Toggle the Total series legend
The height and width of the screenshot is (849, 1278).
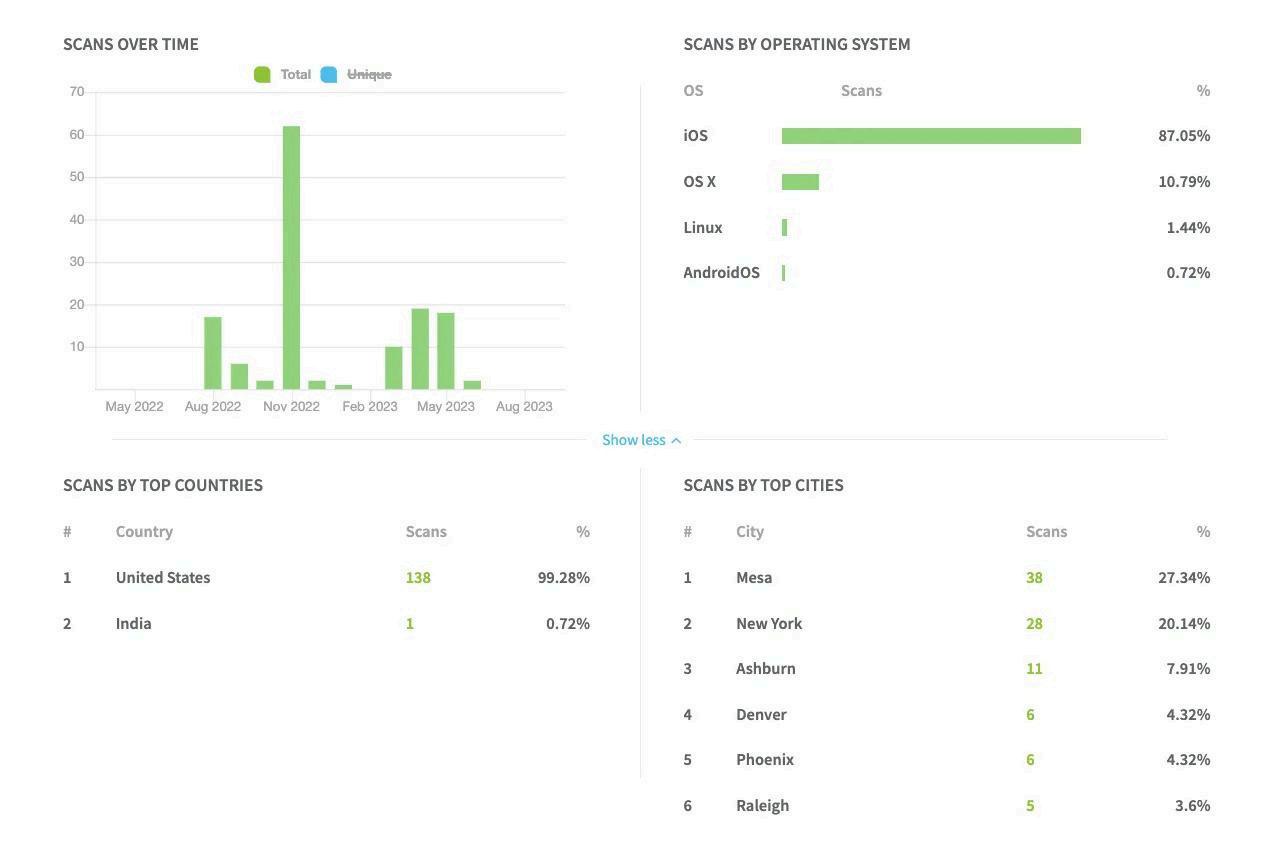[x=282, y=75]
